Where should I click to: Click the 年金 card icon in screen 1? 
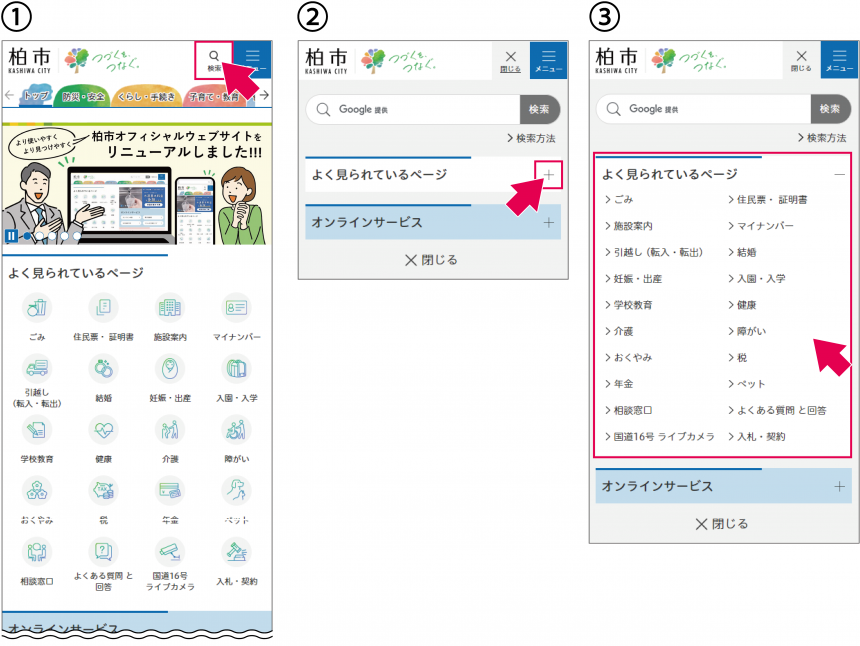click(x=170, y=490)
